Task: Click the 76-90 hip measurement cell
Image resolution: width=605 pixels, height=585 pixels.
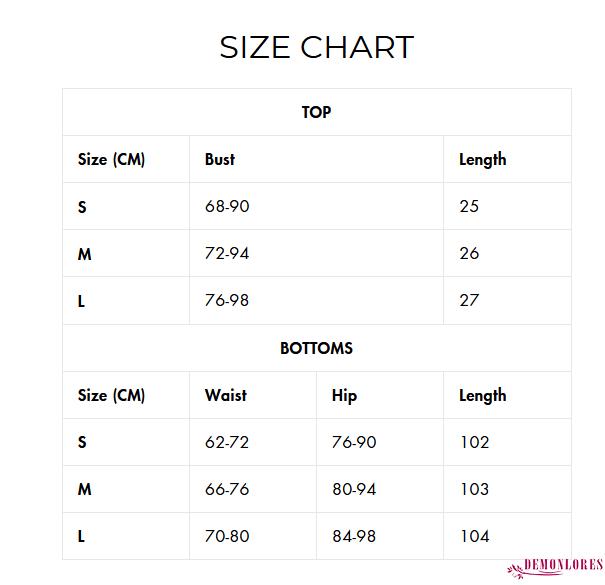Action: [354, 442]
